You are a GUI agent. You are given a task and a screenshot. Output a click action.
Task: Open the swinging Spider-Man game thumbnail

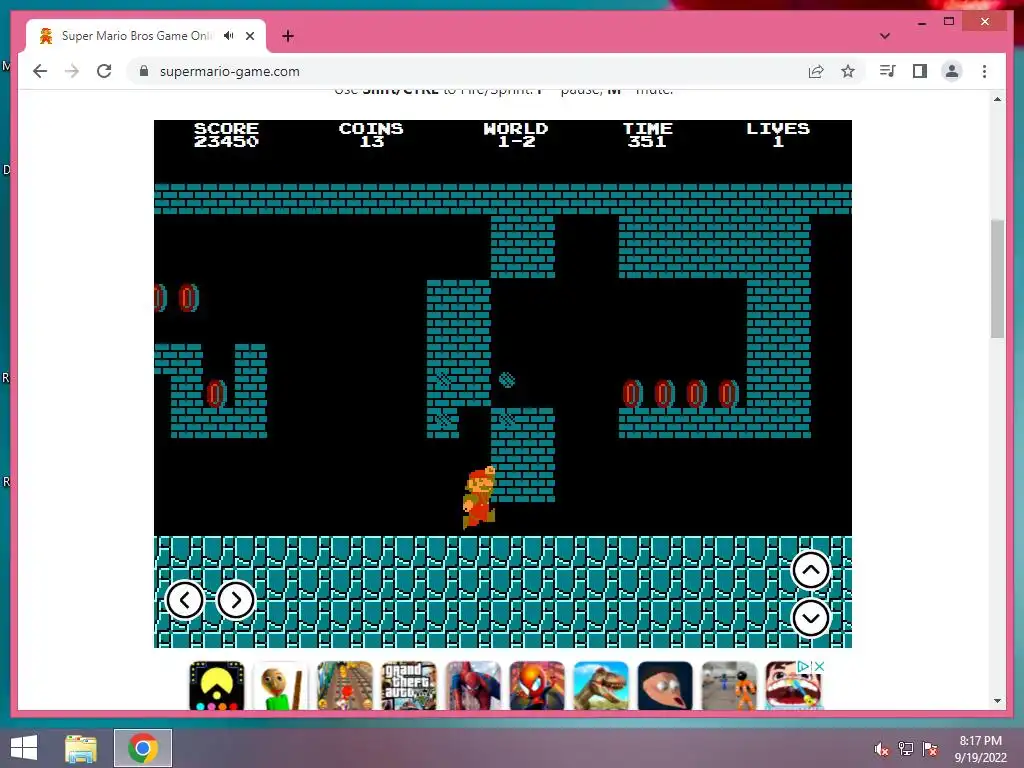tap(473, 686)
